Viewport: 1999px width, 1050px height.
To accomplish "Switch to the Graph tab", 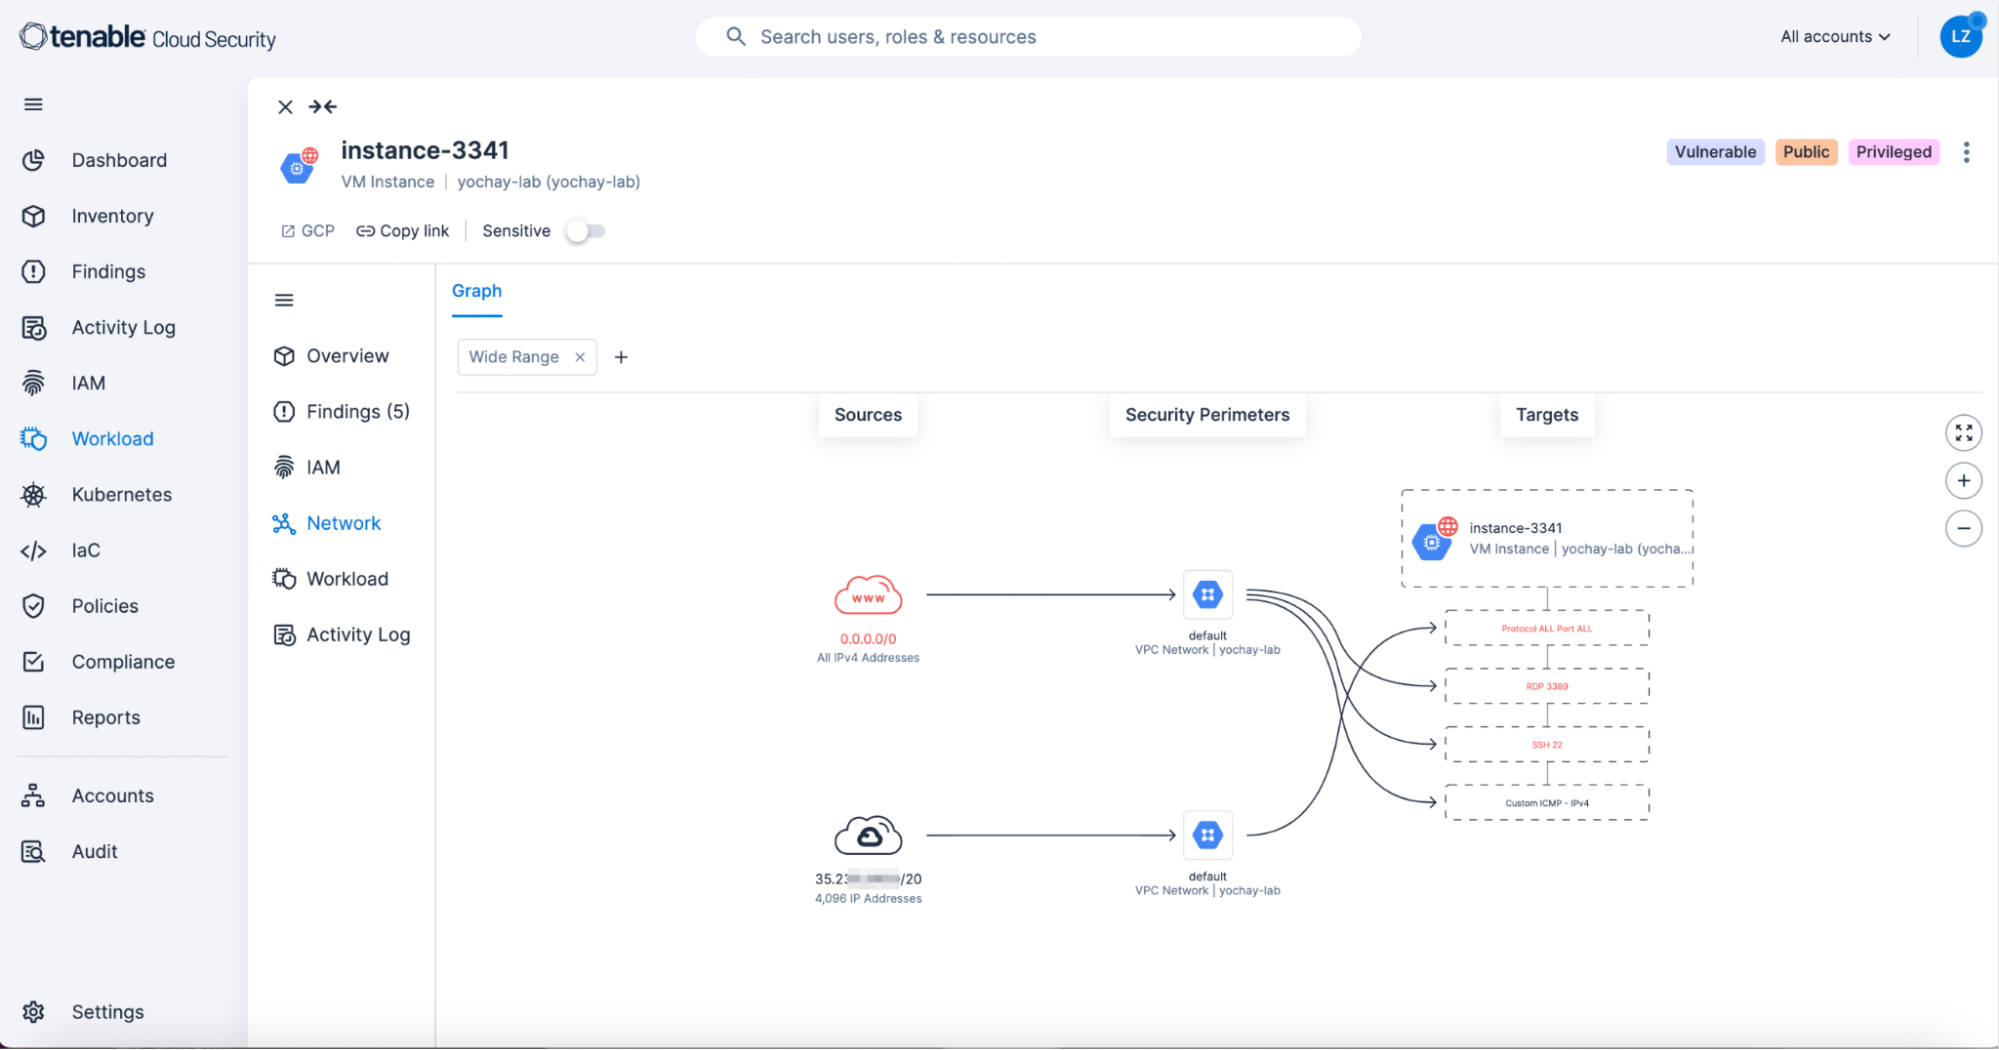I will tap(477, 290).
